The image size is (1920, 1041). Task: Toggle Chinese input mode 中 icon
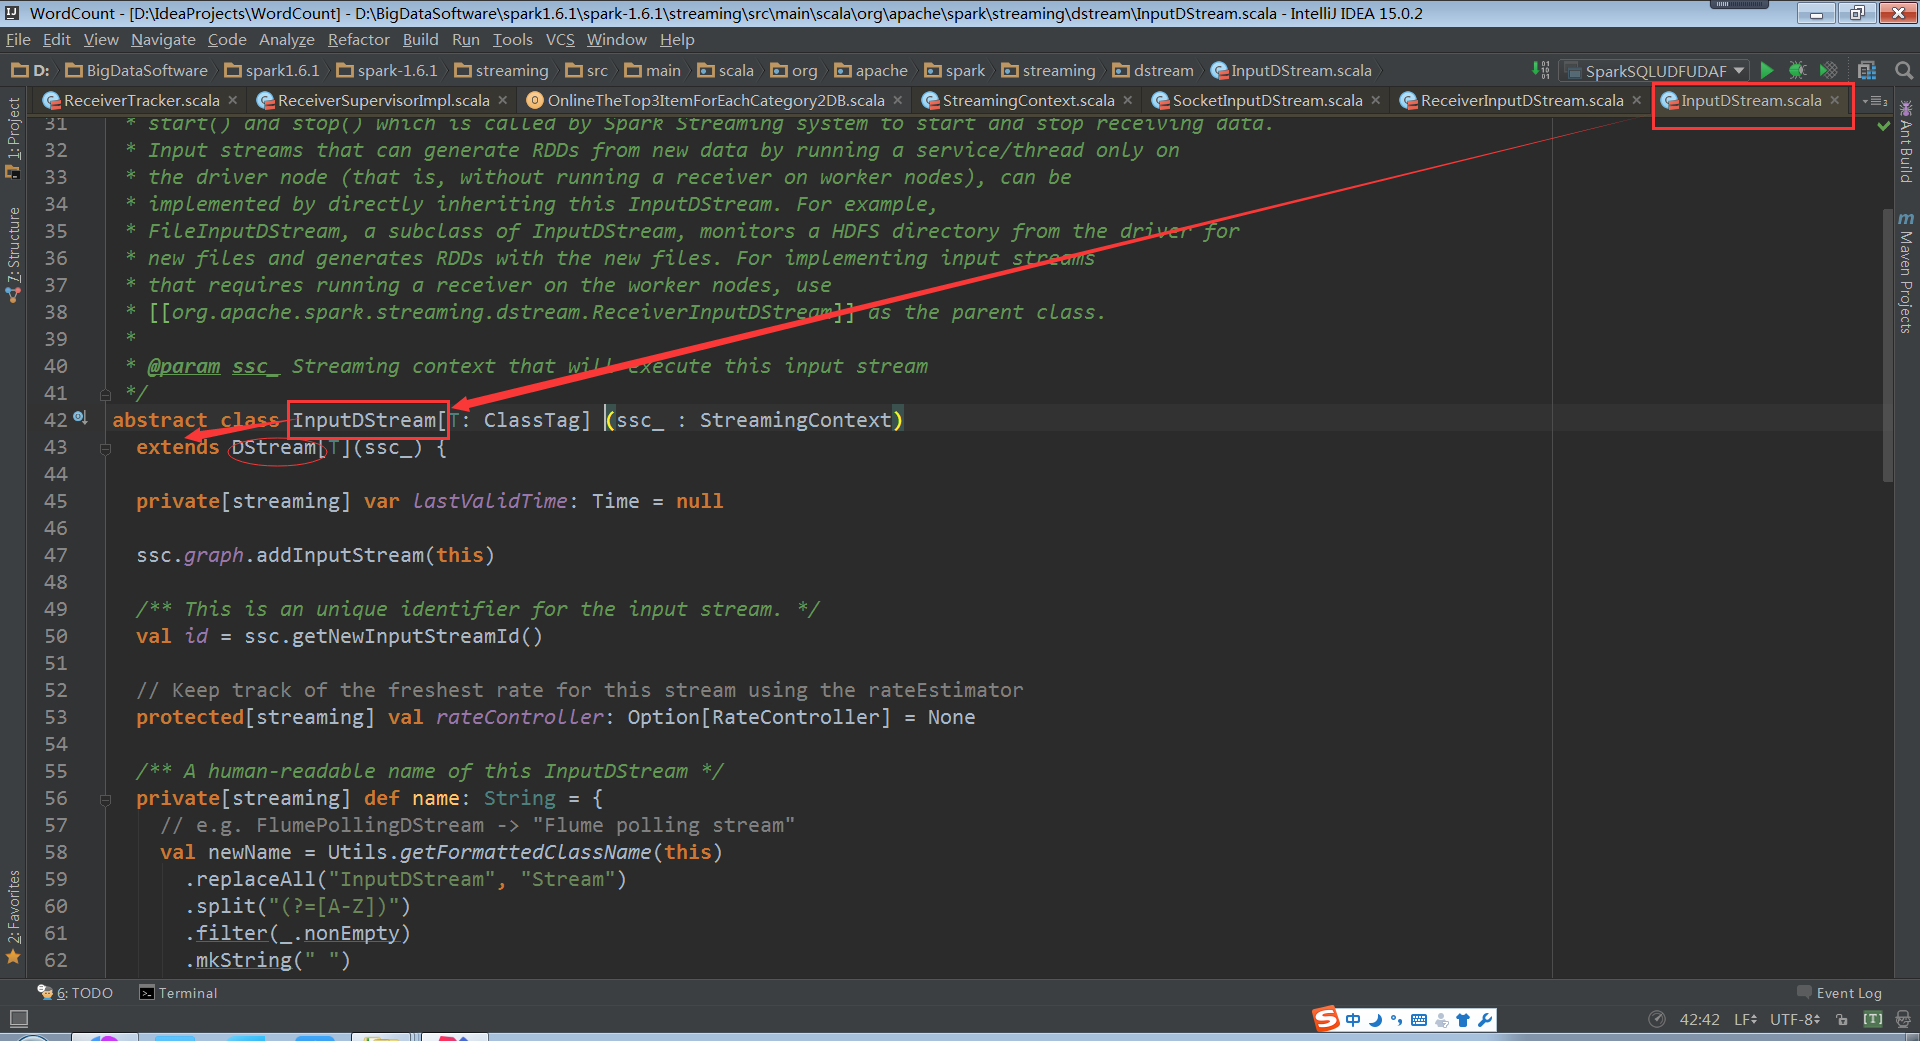point(1353,1020)
